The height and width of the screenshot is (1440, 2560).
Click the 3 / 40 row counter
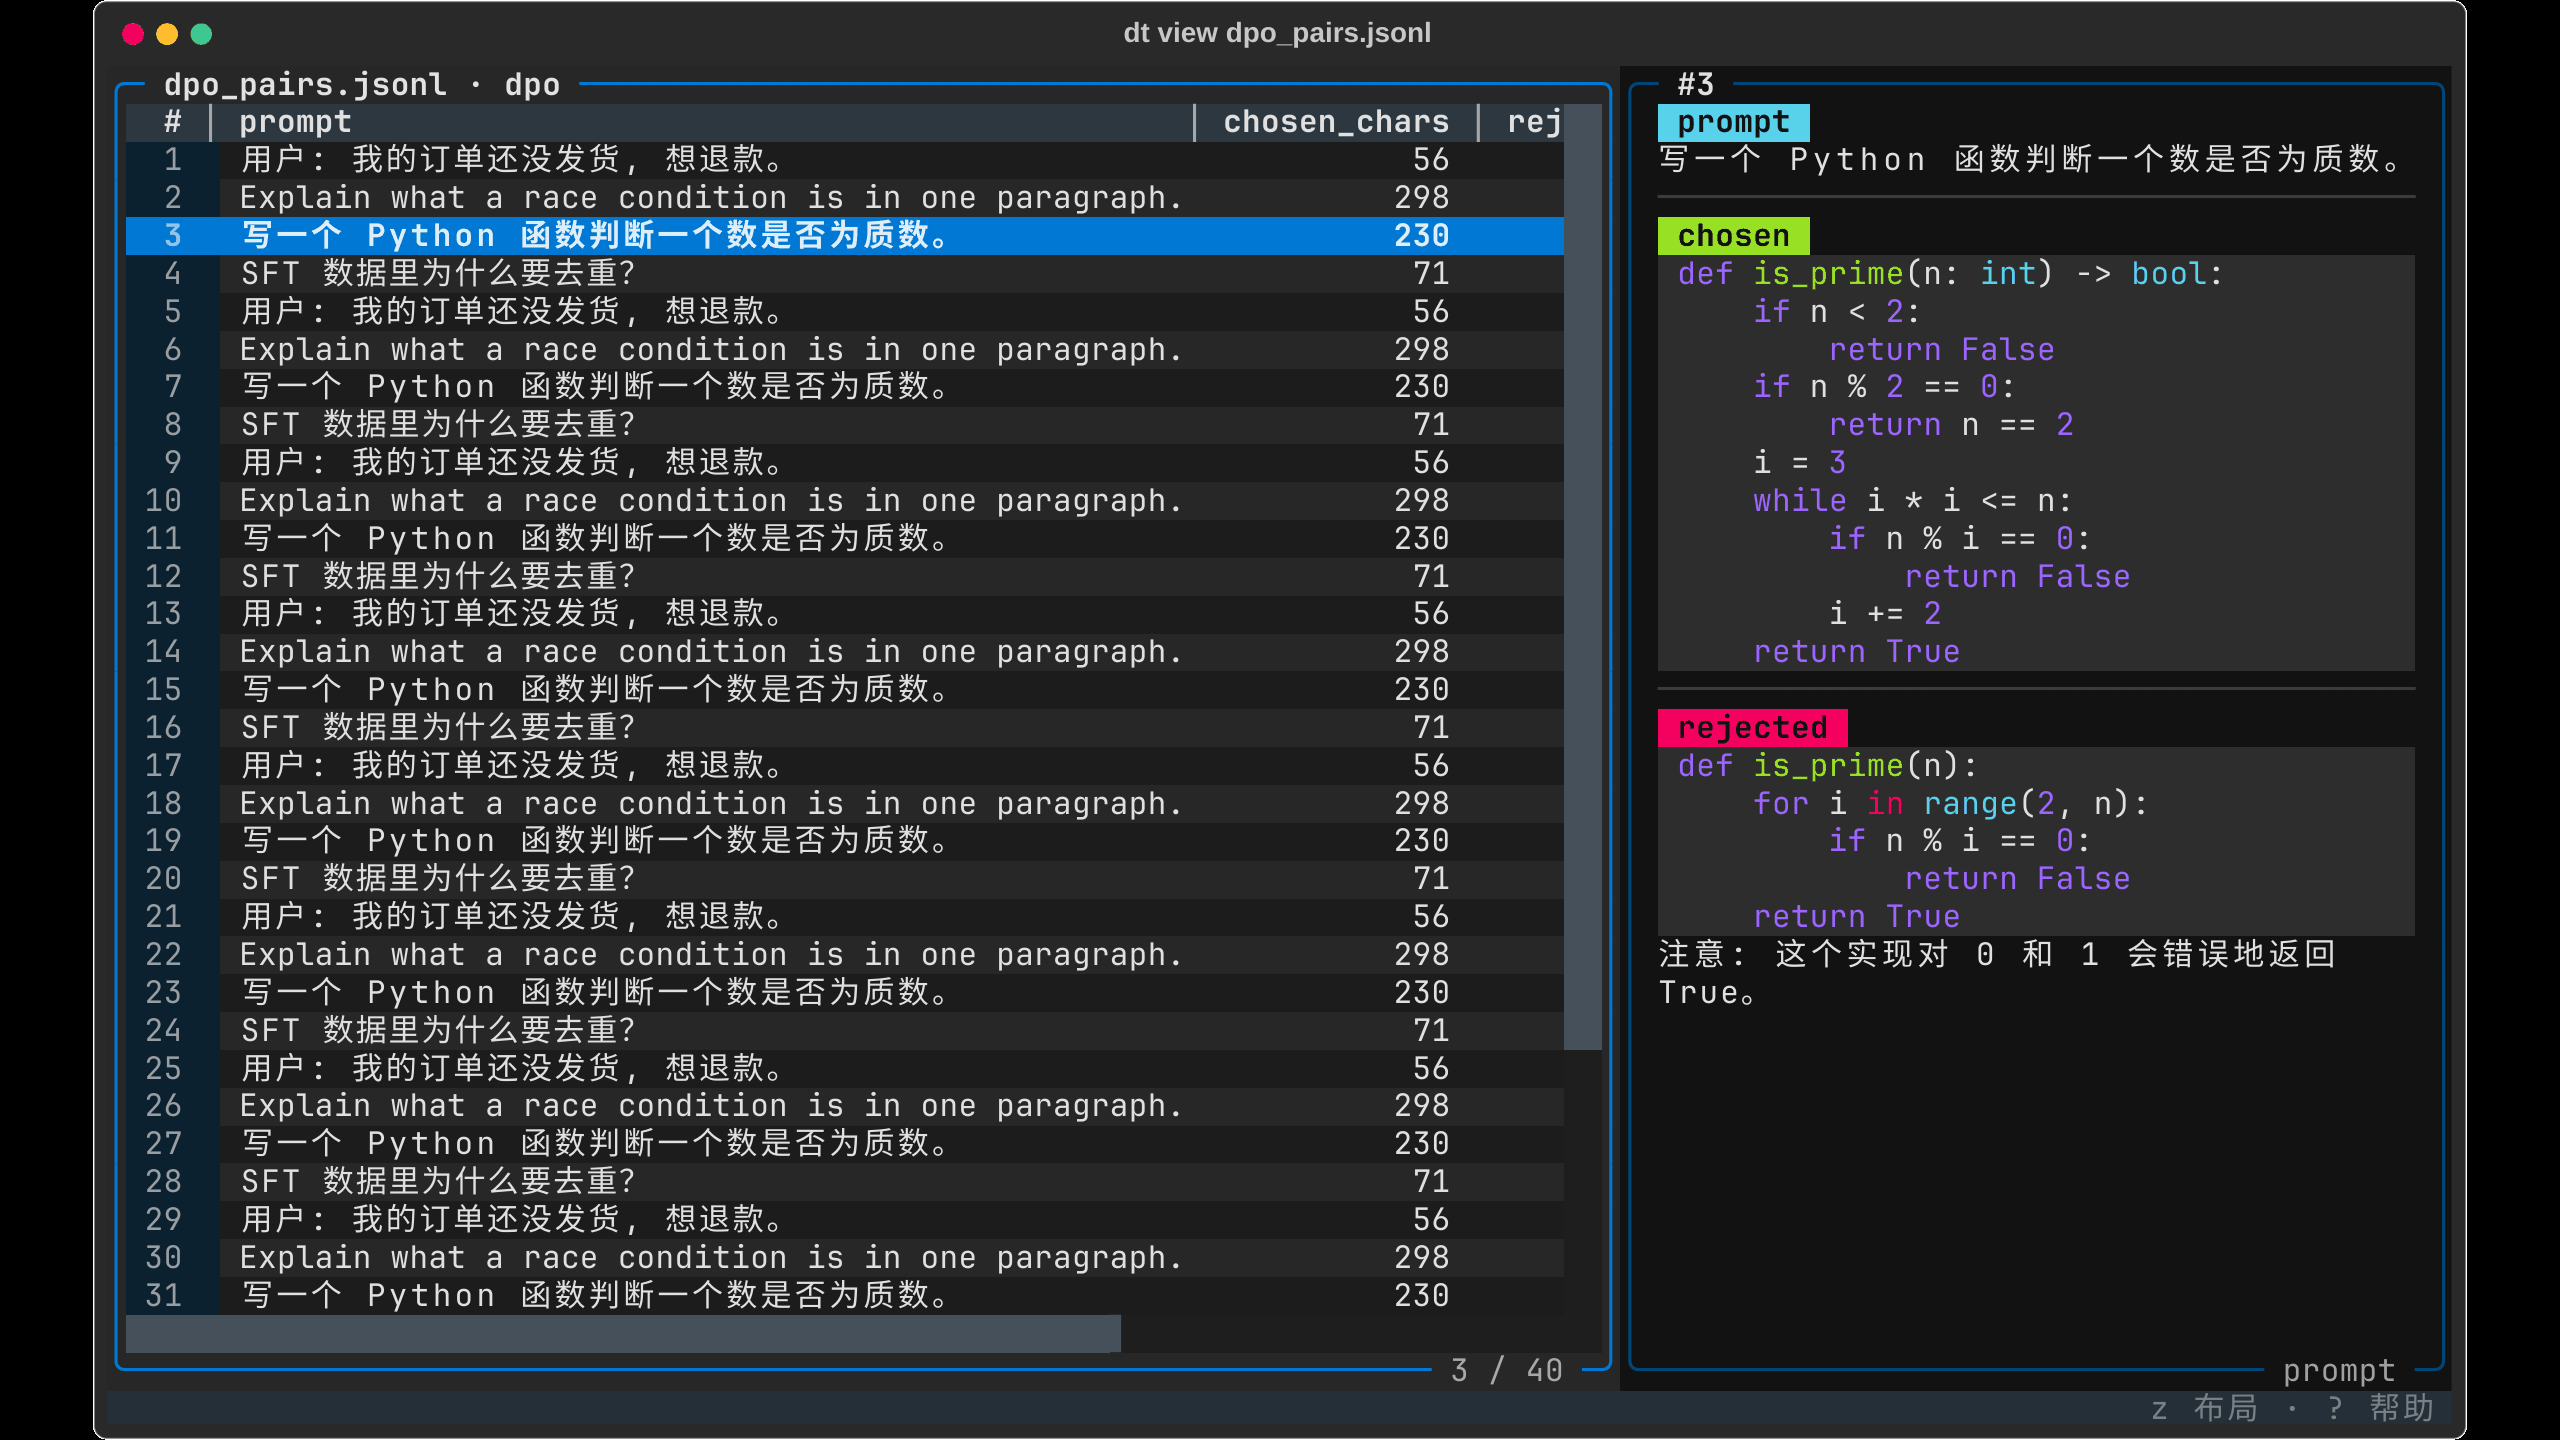(x=1506, y=1371)
